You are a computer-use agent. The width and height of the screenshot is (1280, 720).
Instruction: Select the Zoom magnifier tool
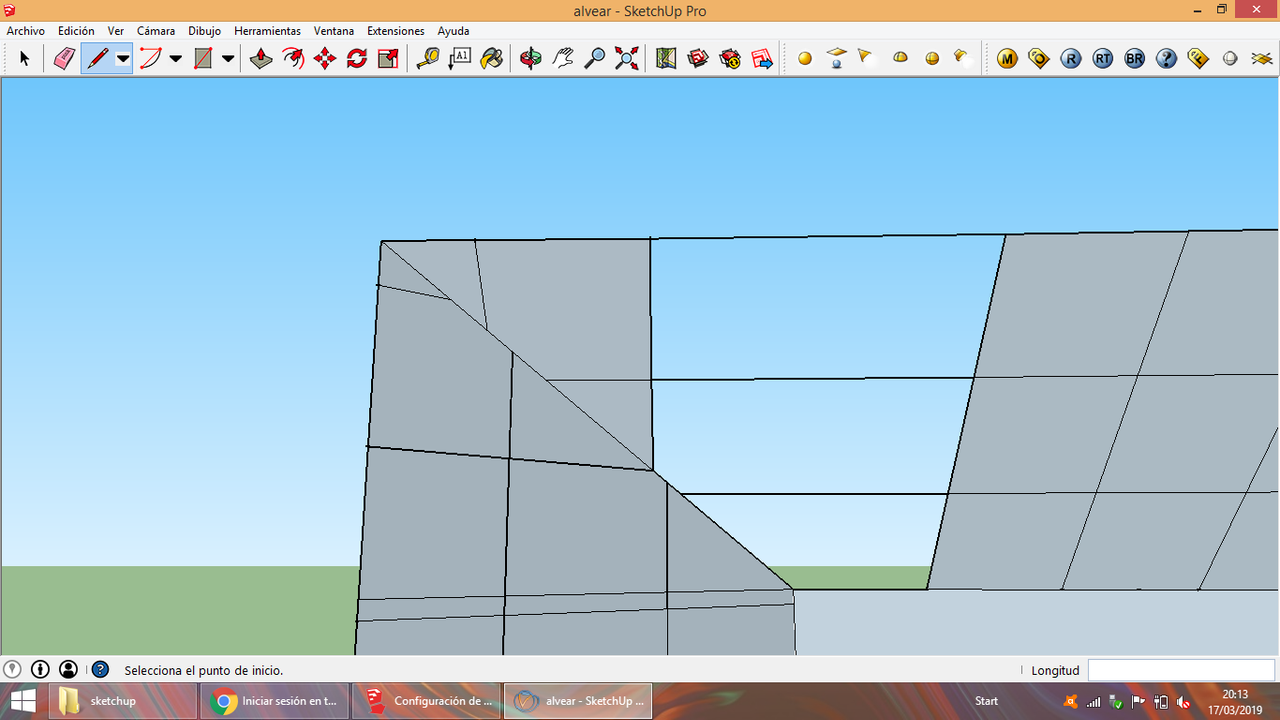[x=595, y=59]
